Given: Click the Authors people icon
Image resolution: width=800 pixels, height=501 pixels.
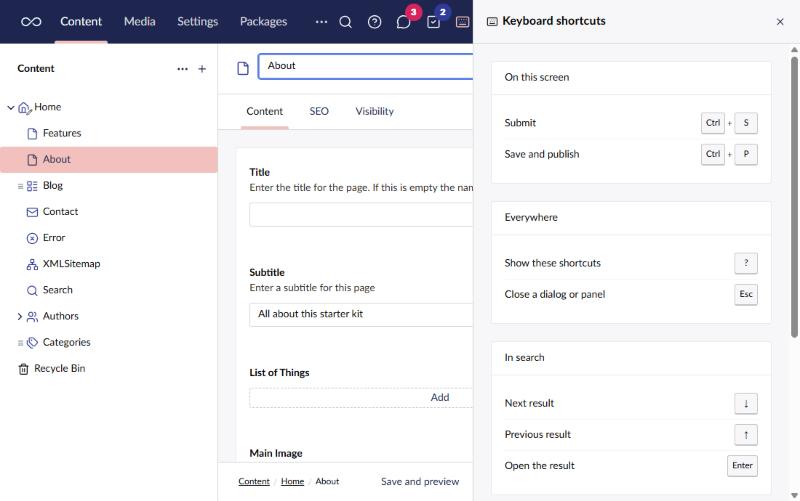Looking at the screenshot, I should click(32, 316).
